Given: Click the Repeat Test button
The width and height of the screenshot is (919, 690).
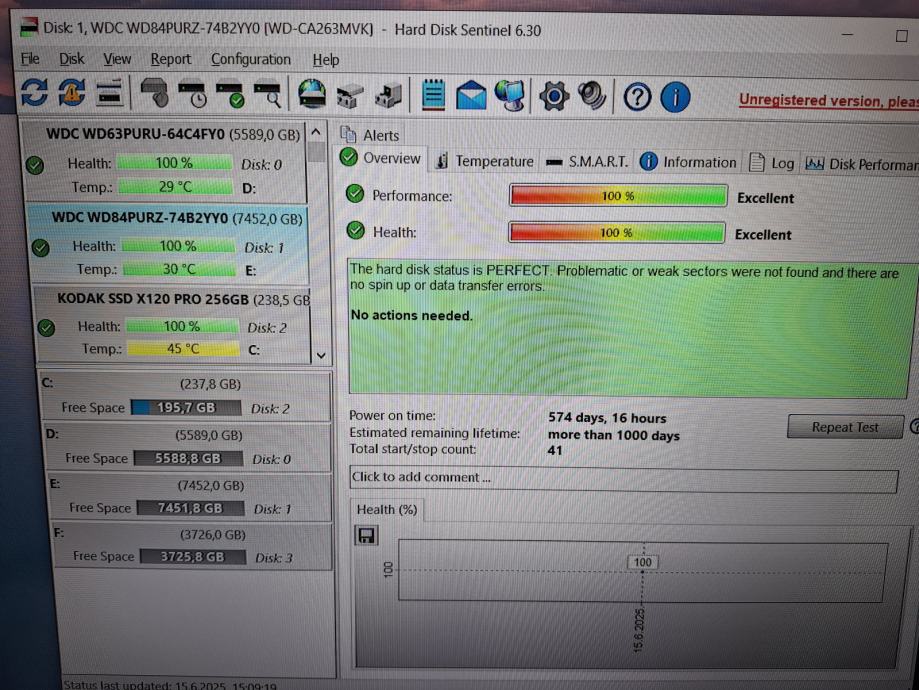Looking at the screenshot, I should tap(845, 427).
